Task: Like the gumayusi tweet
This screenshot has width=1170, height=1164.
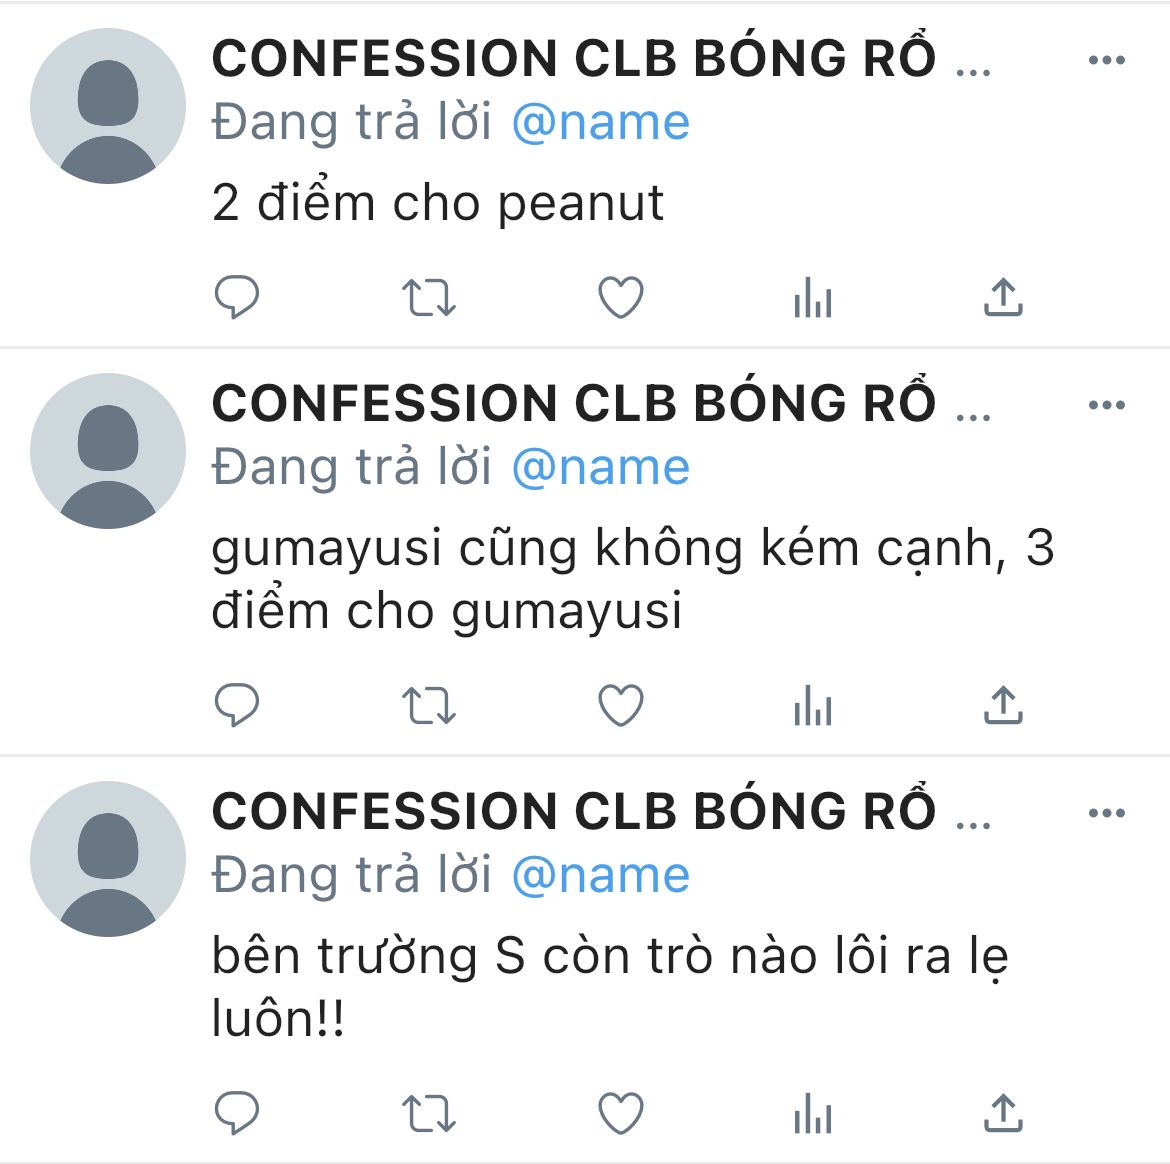Action: coord(621,705)
